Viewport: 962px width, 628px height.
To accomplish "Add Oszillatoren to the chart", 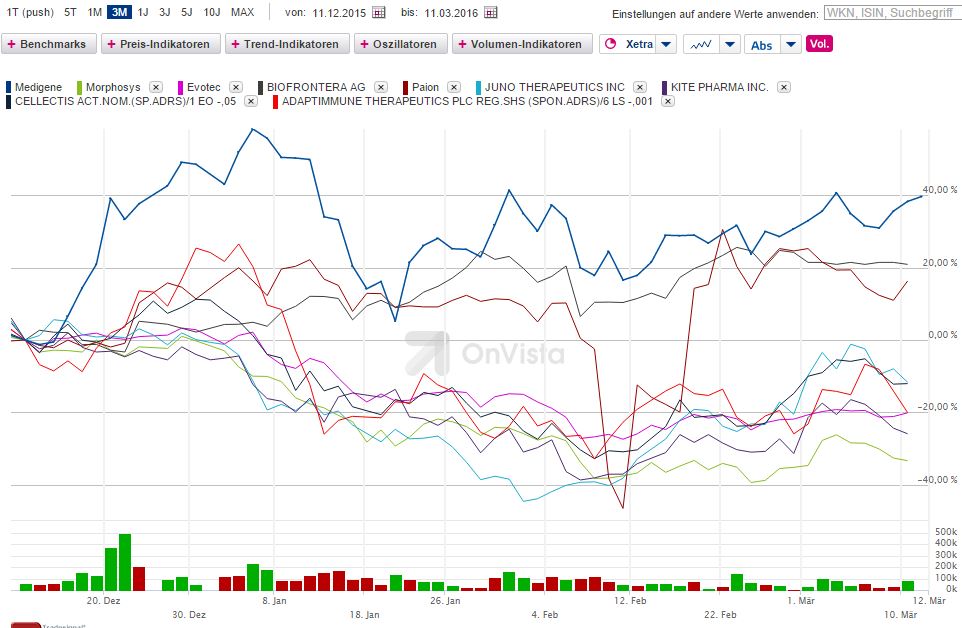I will coord(401,44).
